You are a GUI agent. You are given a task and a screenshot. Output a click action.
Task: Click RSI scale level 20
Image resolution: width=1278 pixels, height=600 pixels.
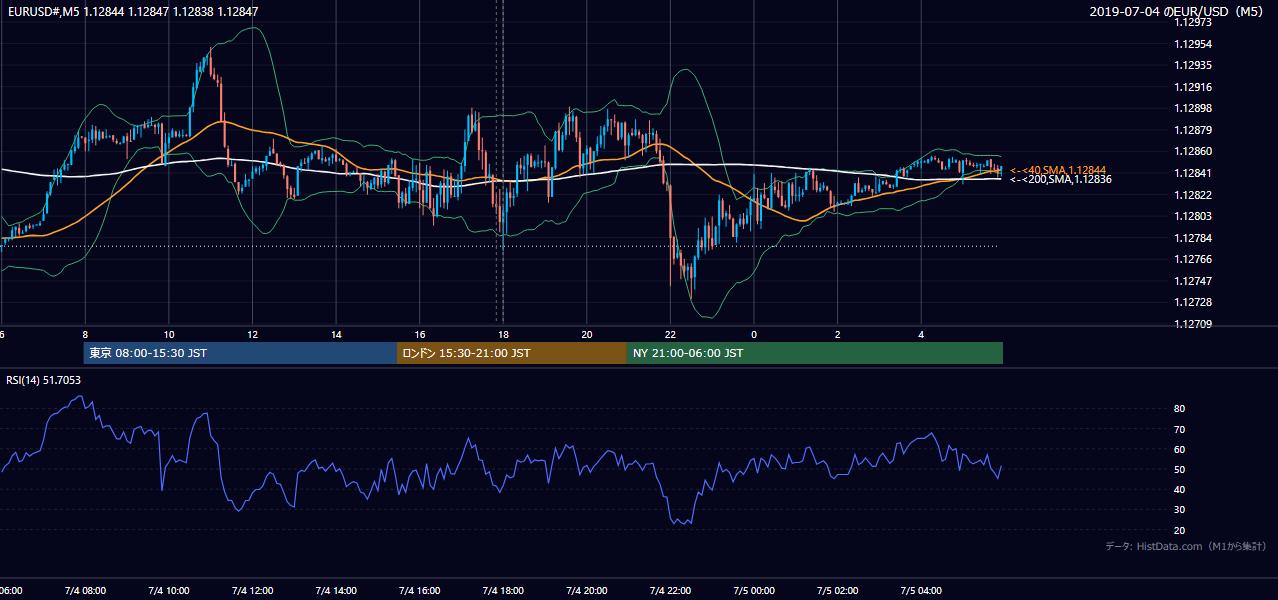click(x=1179, y=530)
